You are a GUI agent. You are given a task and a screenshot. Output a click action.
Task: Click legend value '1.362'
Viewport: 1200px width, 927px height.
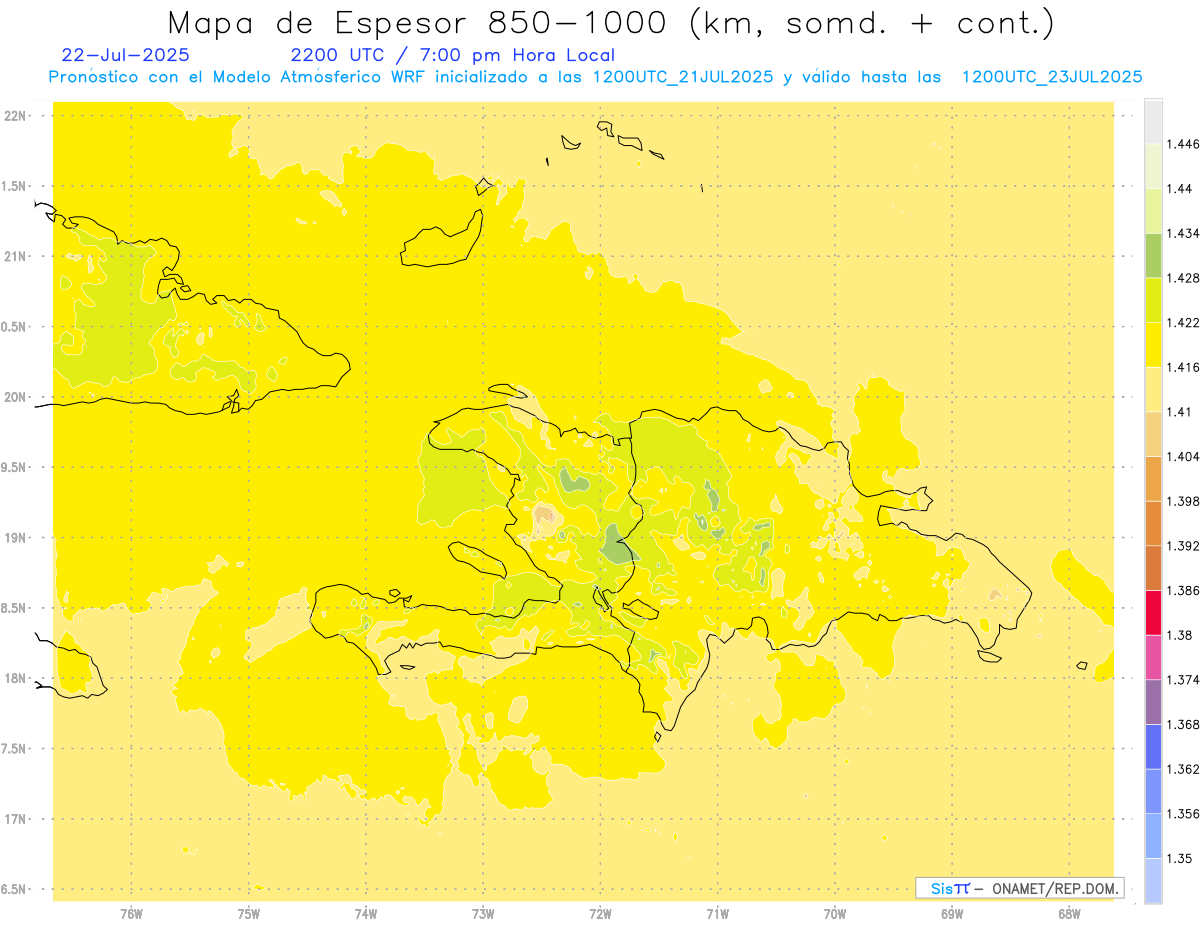[x=1183, y=769]
